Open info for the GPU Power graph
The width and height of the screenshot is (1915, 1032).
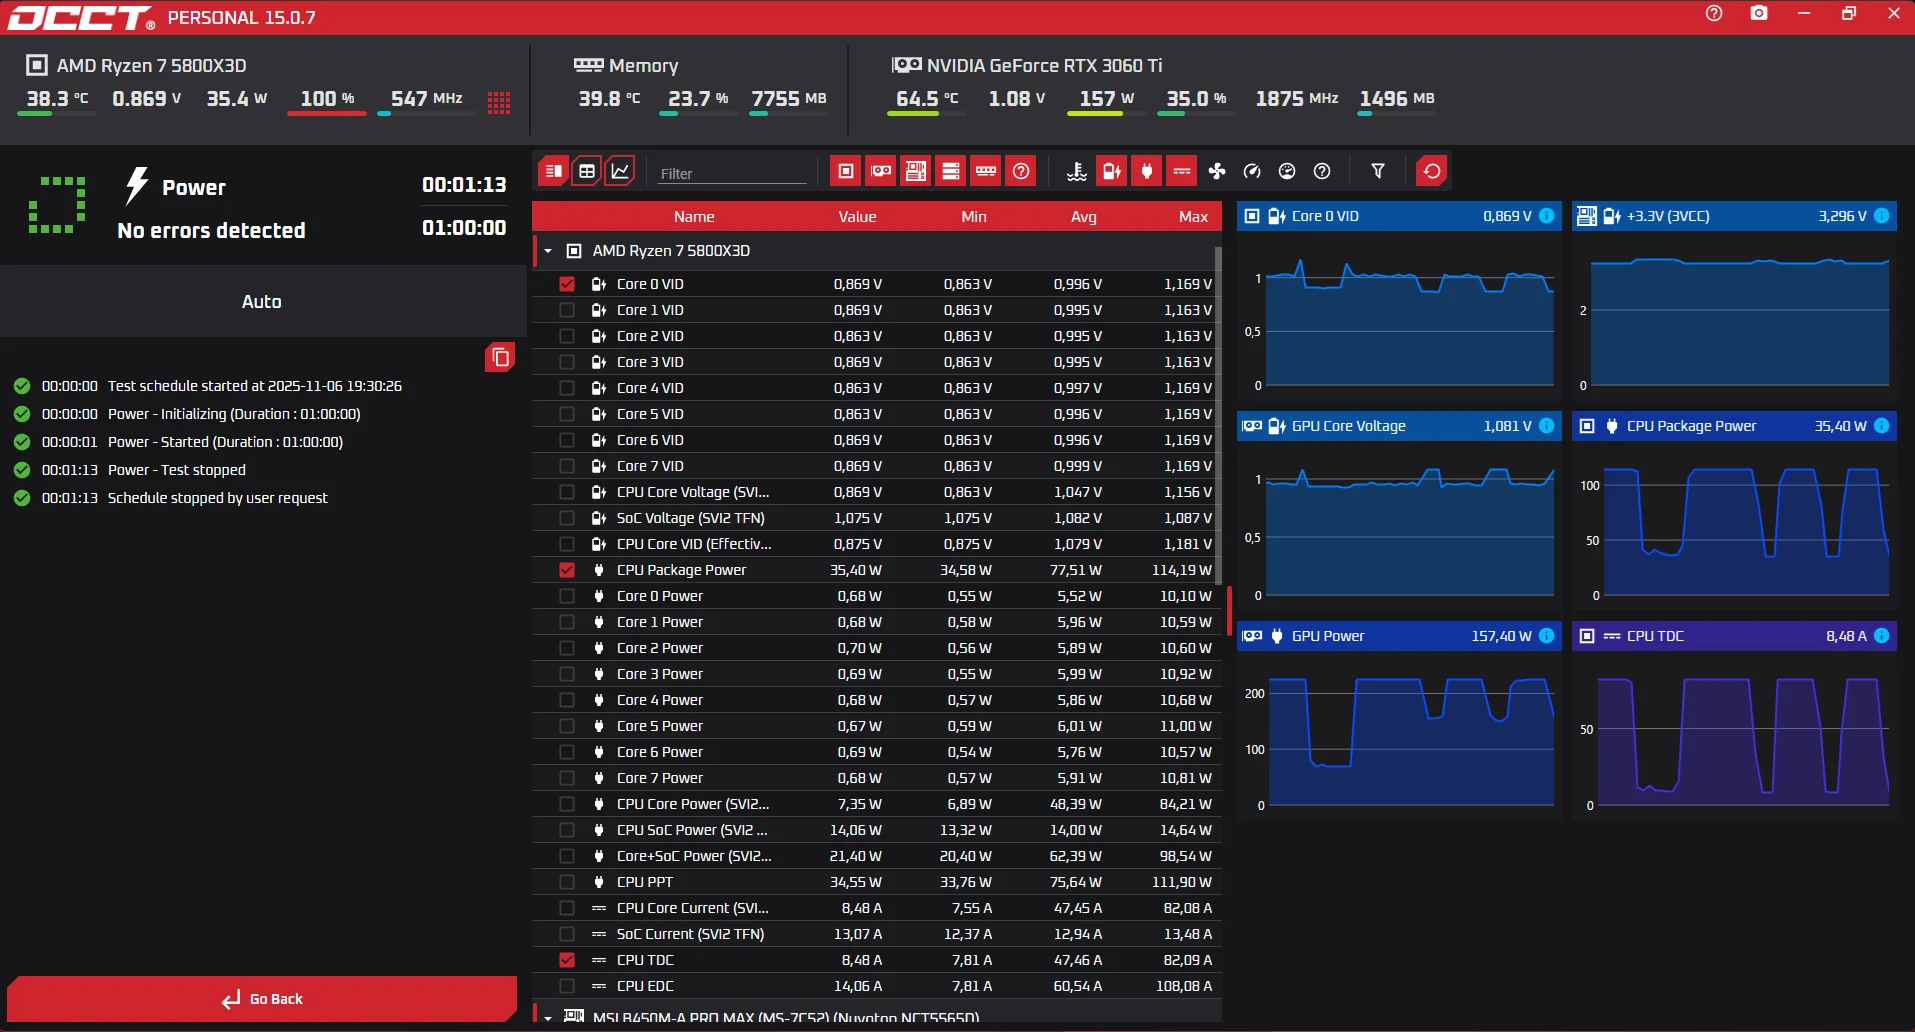point(1547,636)
